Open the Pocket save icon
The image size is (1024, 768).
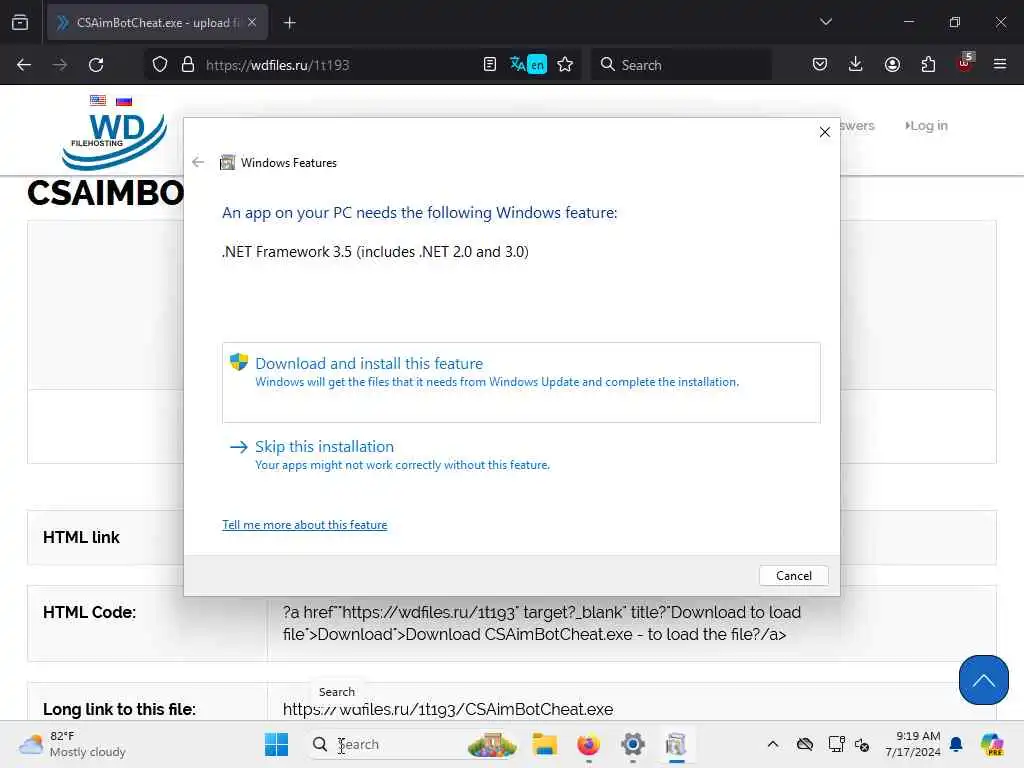click(x=820, y=65)
